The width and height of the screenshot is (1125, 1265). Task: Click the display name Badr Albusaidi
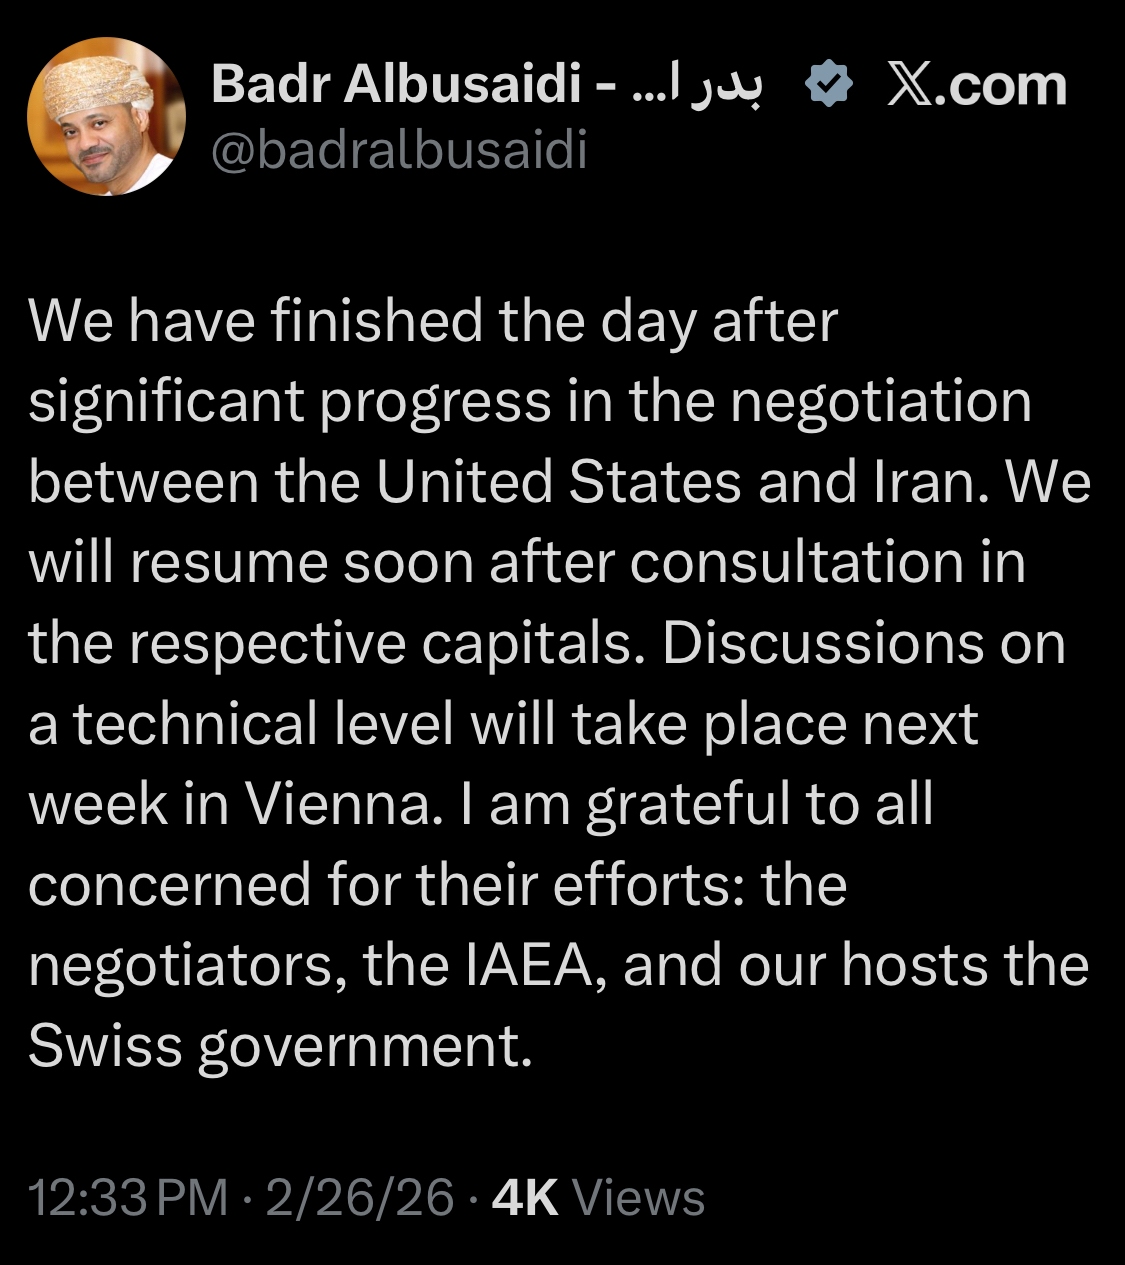click(396, 84)
